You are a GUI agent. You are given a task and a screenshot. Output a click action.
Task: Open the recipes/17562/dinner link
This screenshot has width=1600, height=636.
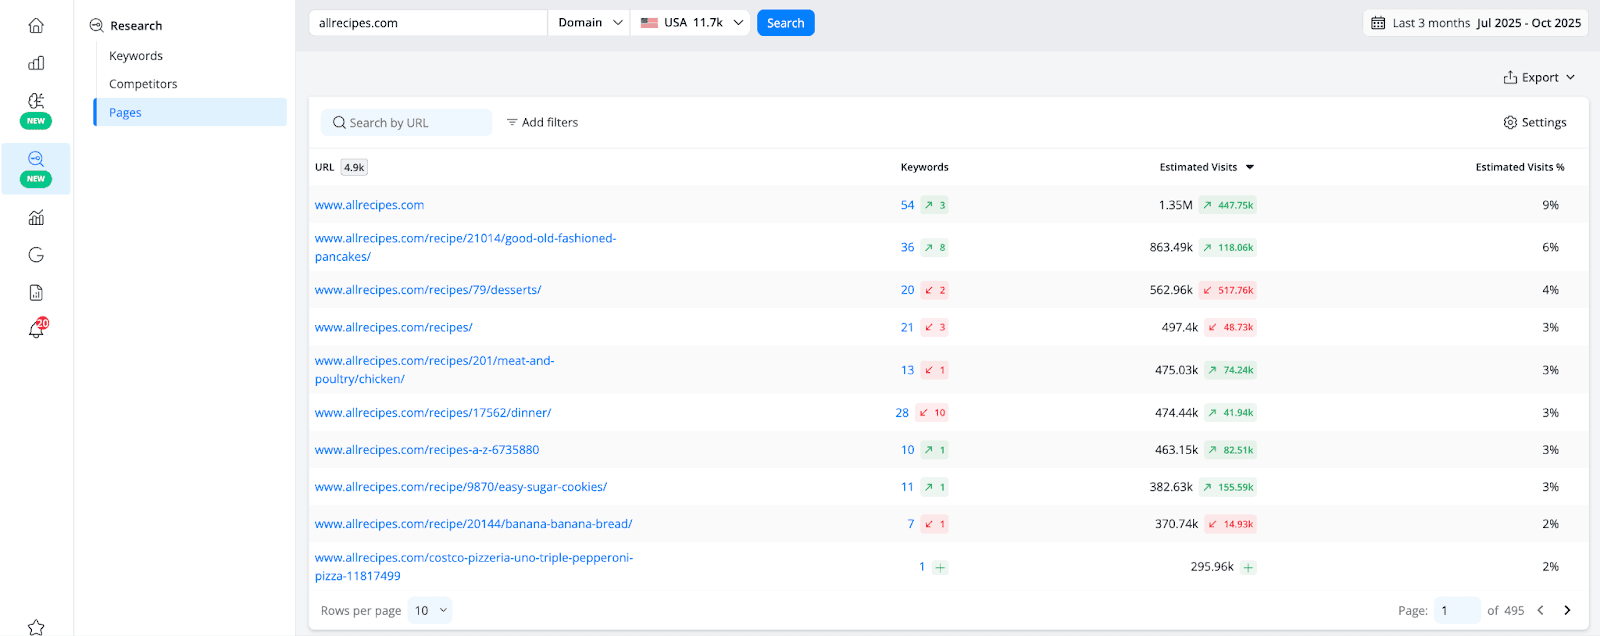click(x=433, y=413)
